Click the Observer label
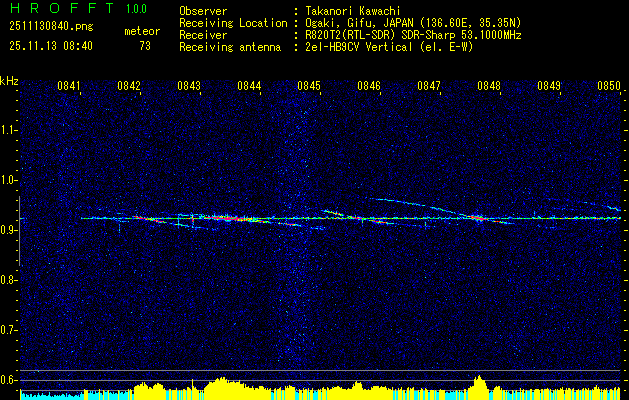 pyautogui.click(x=203, y=11)
